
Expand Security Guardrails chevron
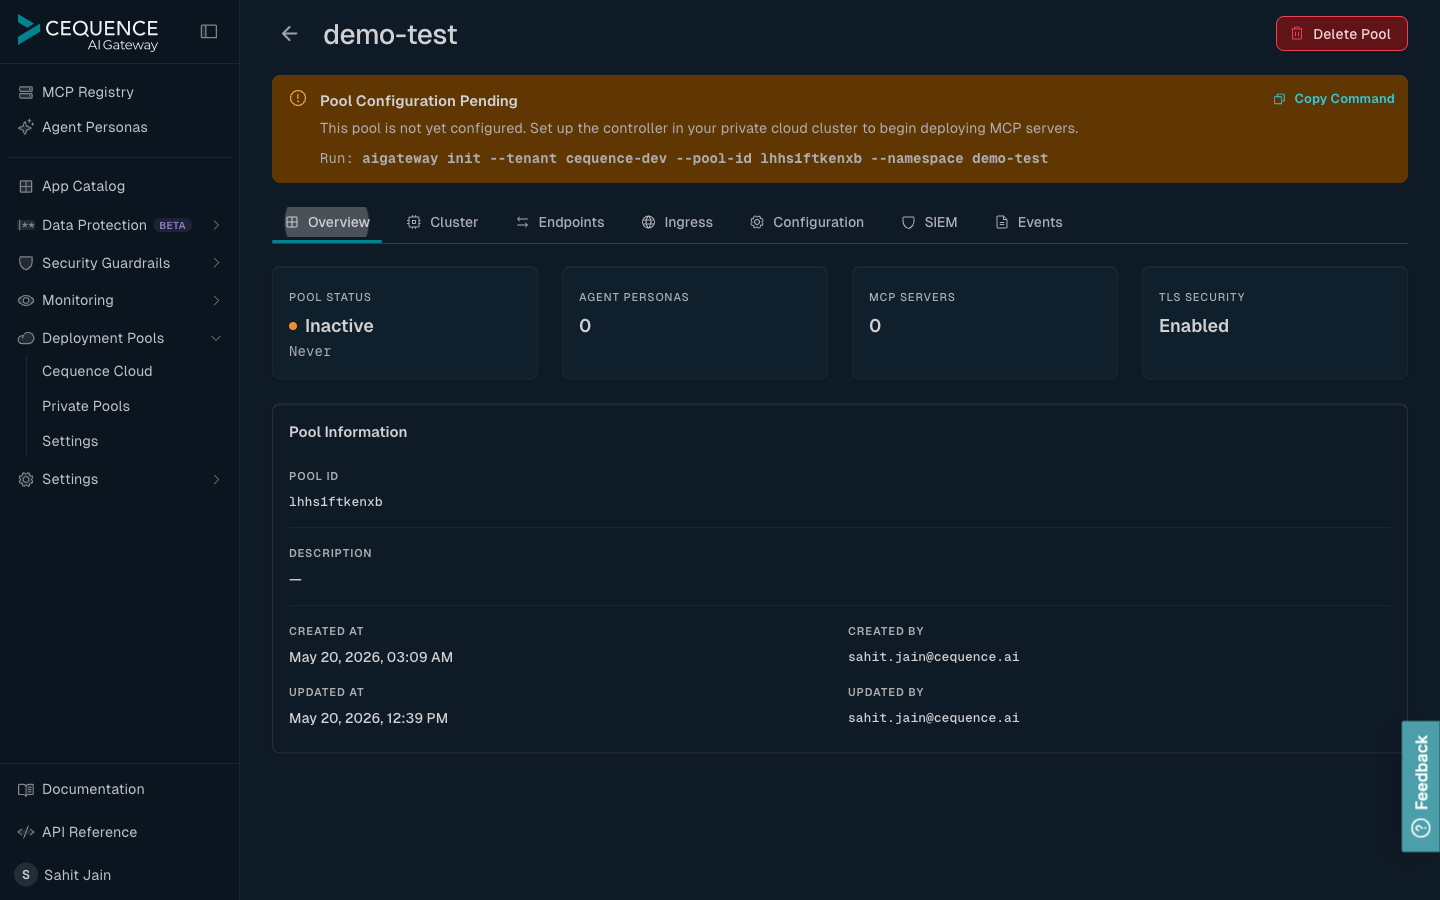coord(216,263)
